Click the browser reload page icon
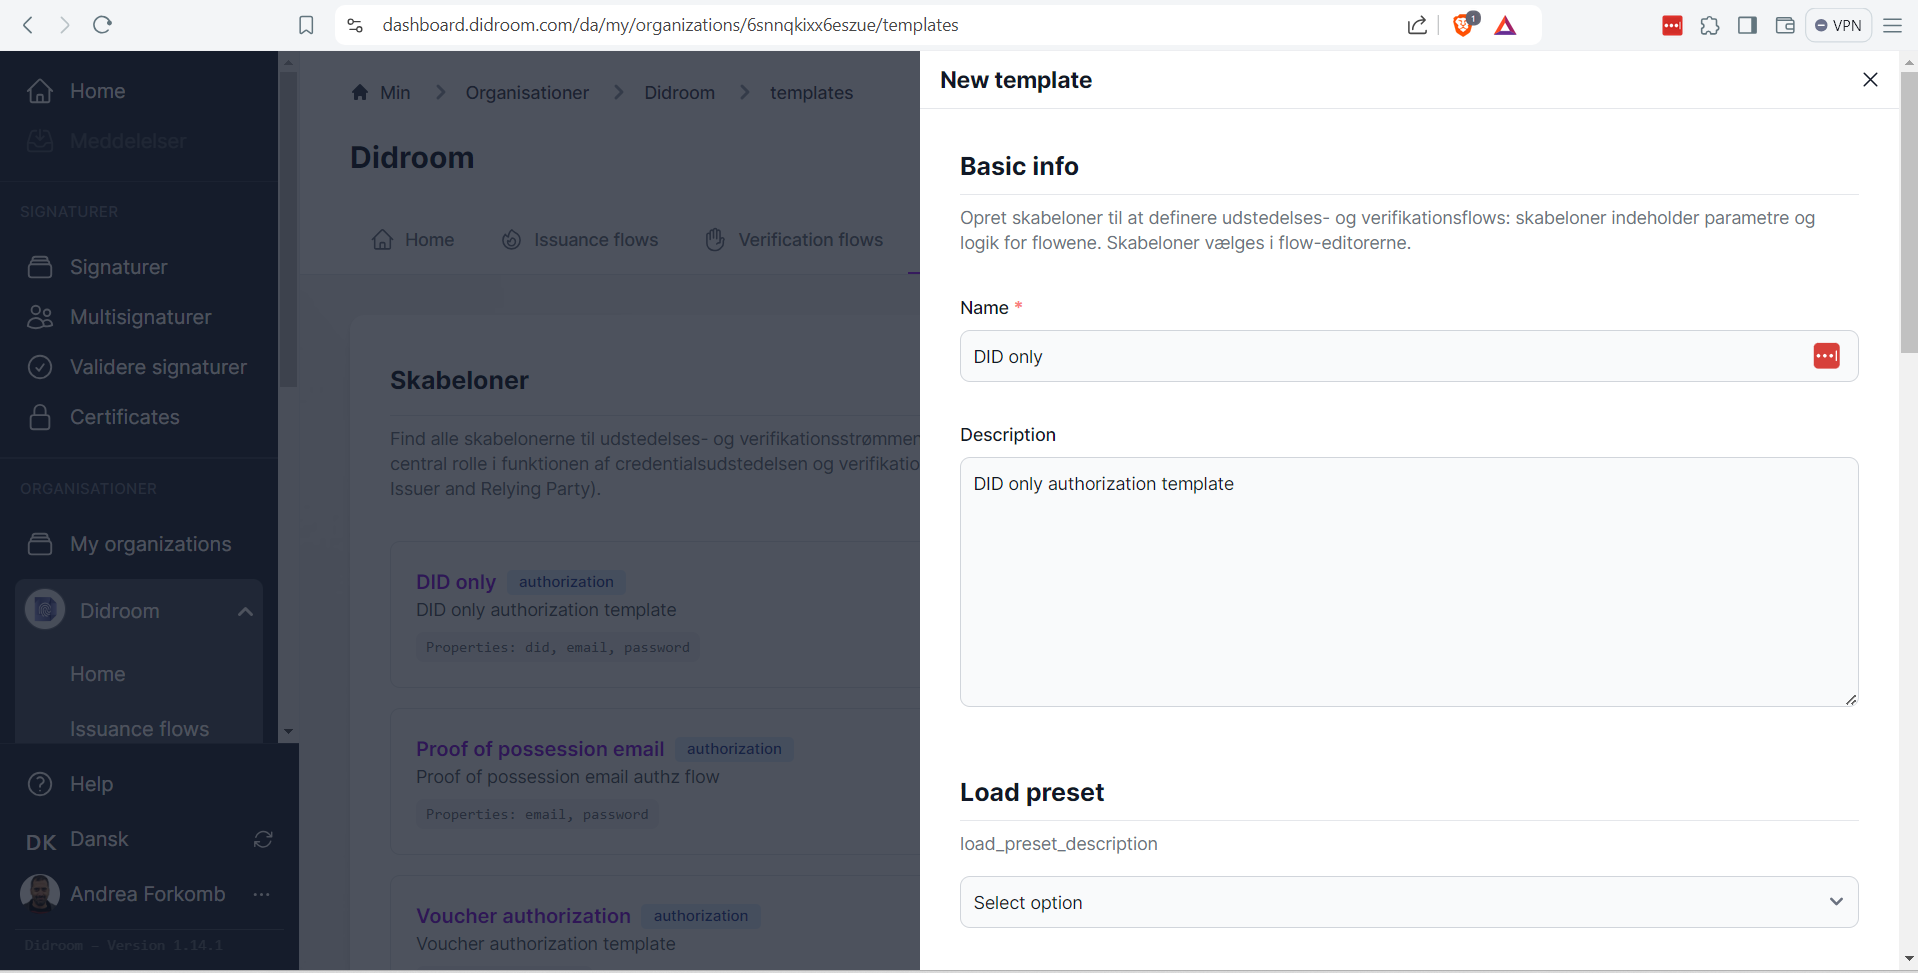This screenshot has width=1918, height=973. (x=102, y=25)
